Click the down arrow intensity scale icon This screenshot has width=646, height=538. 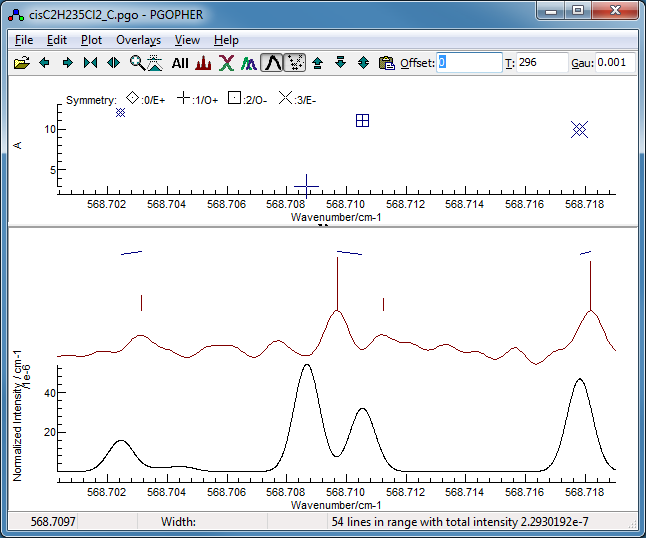click(x=340, y=63)
